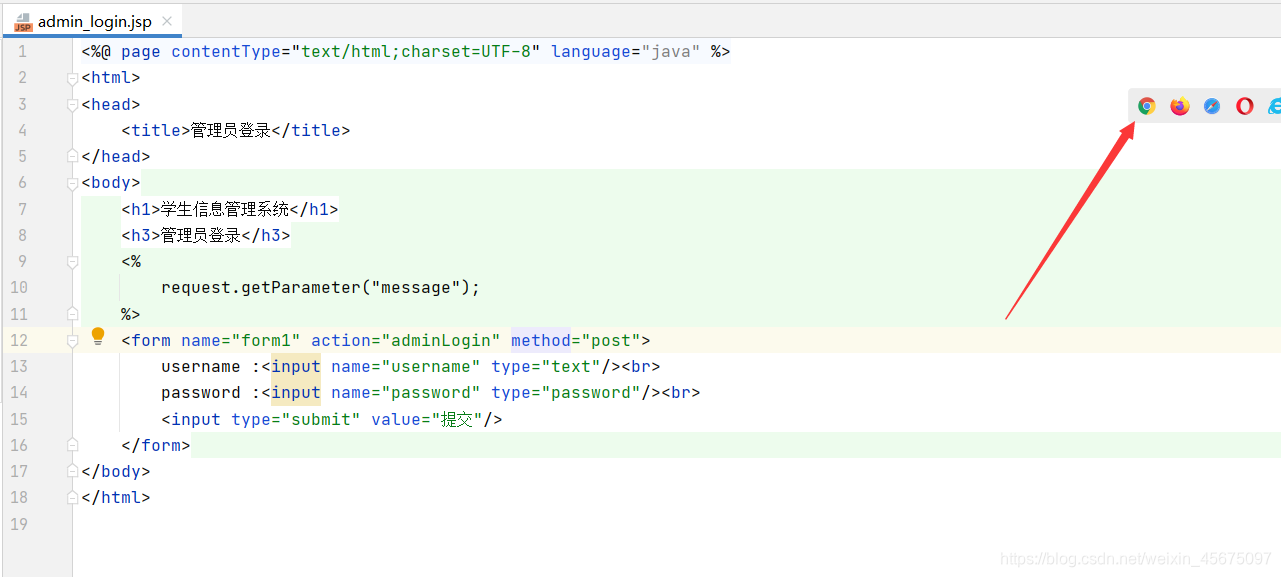Screen dimensions: 1281x577
Task: Open page in Chrome browser
Action: pyautogui.click(x=1147, y=106)
